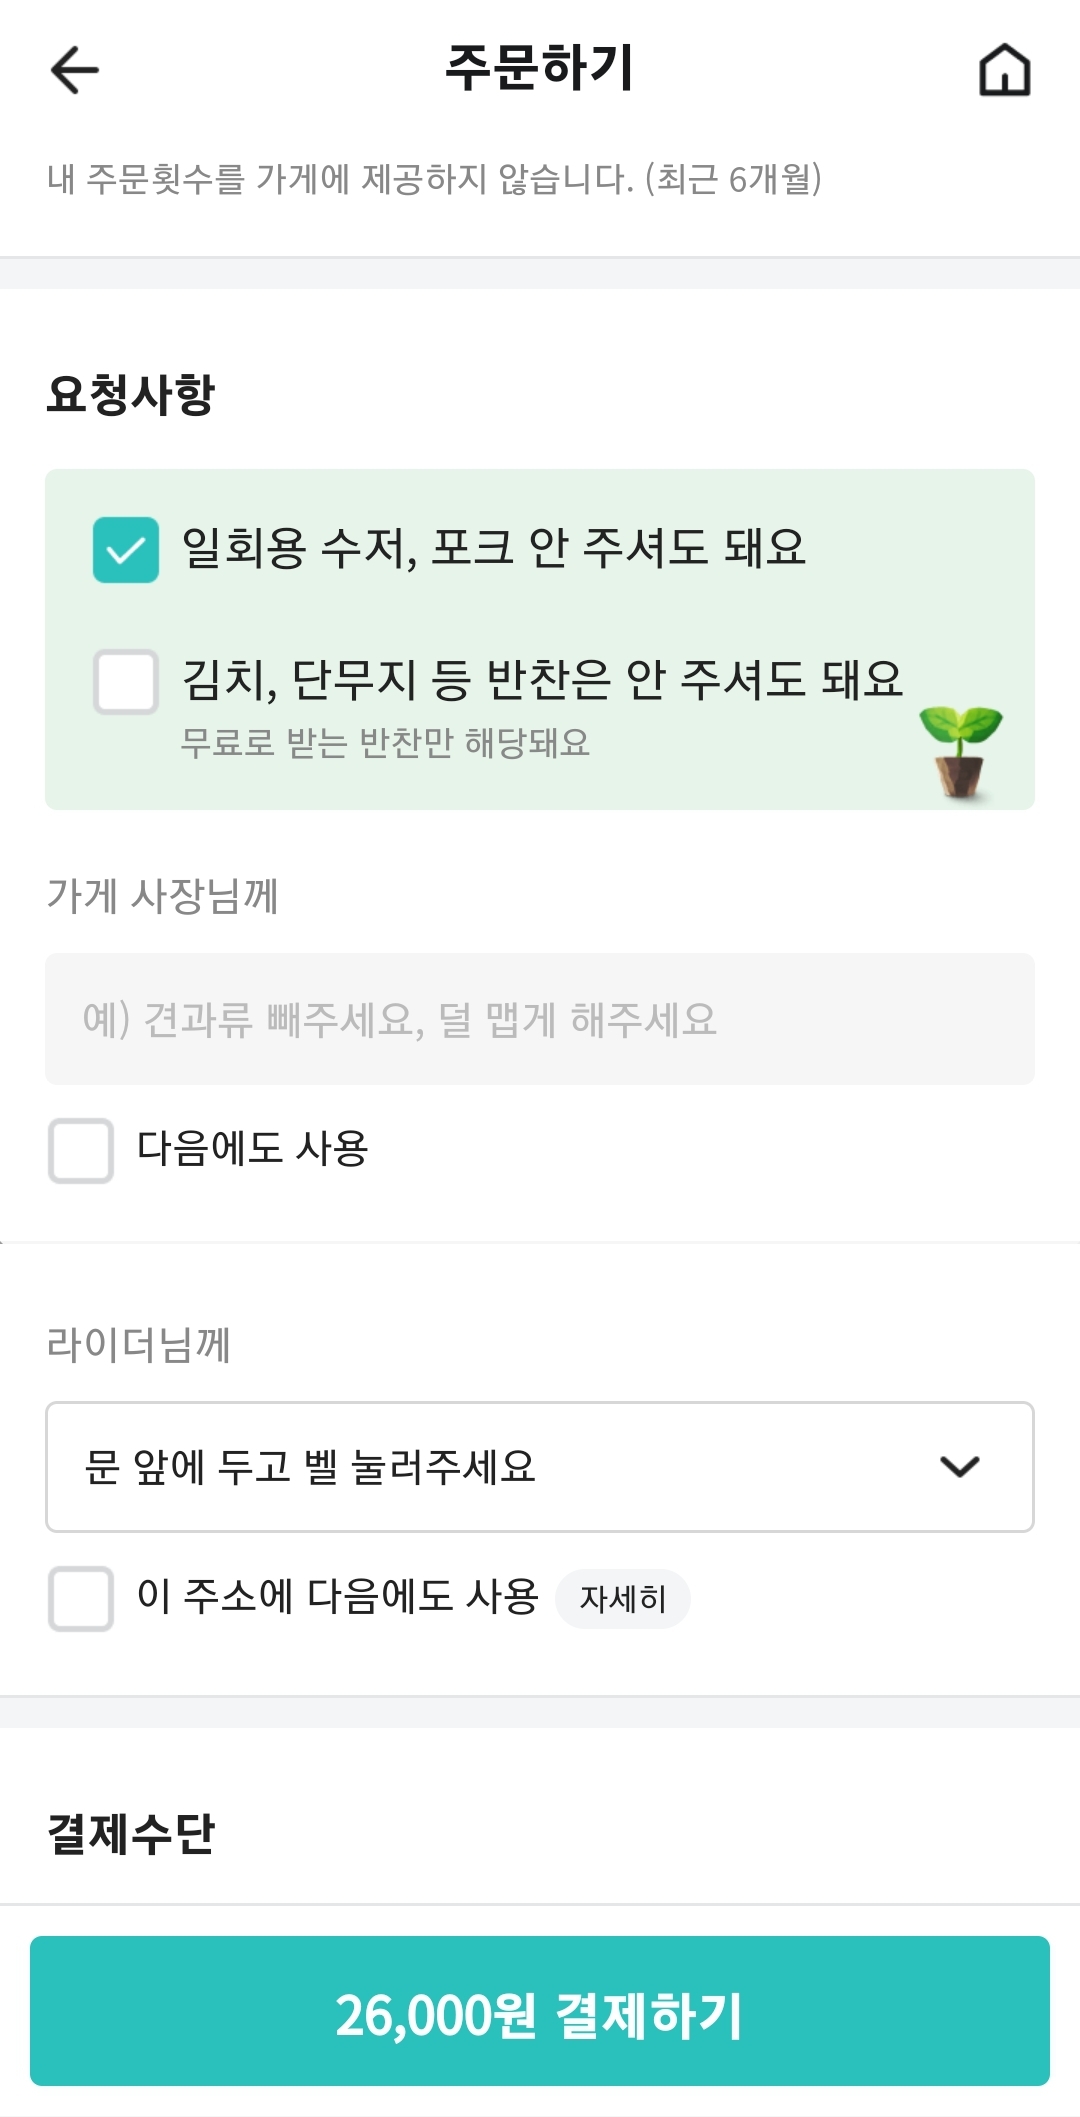
Task: Tap the 가게 사장님께 label
Action: point(163,895)
